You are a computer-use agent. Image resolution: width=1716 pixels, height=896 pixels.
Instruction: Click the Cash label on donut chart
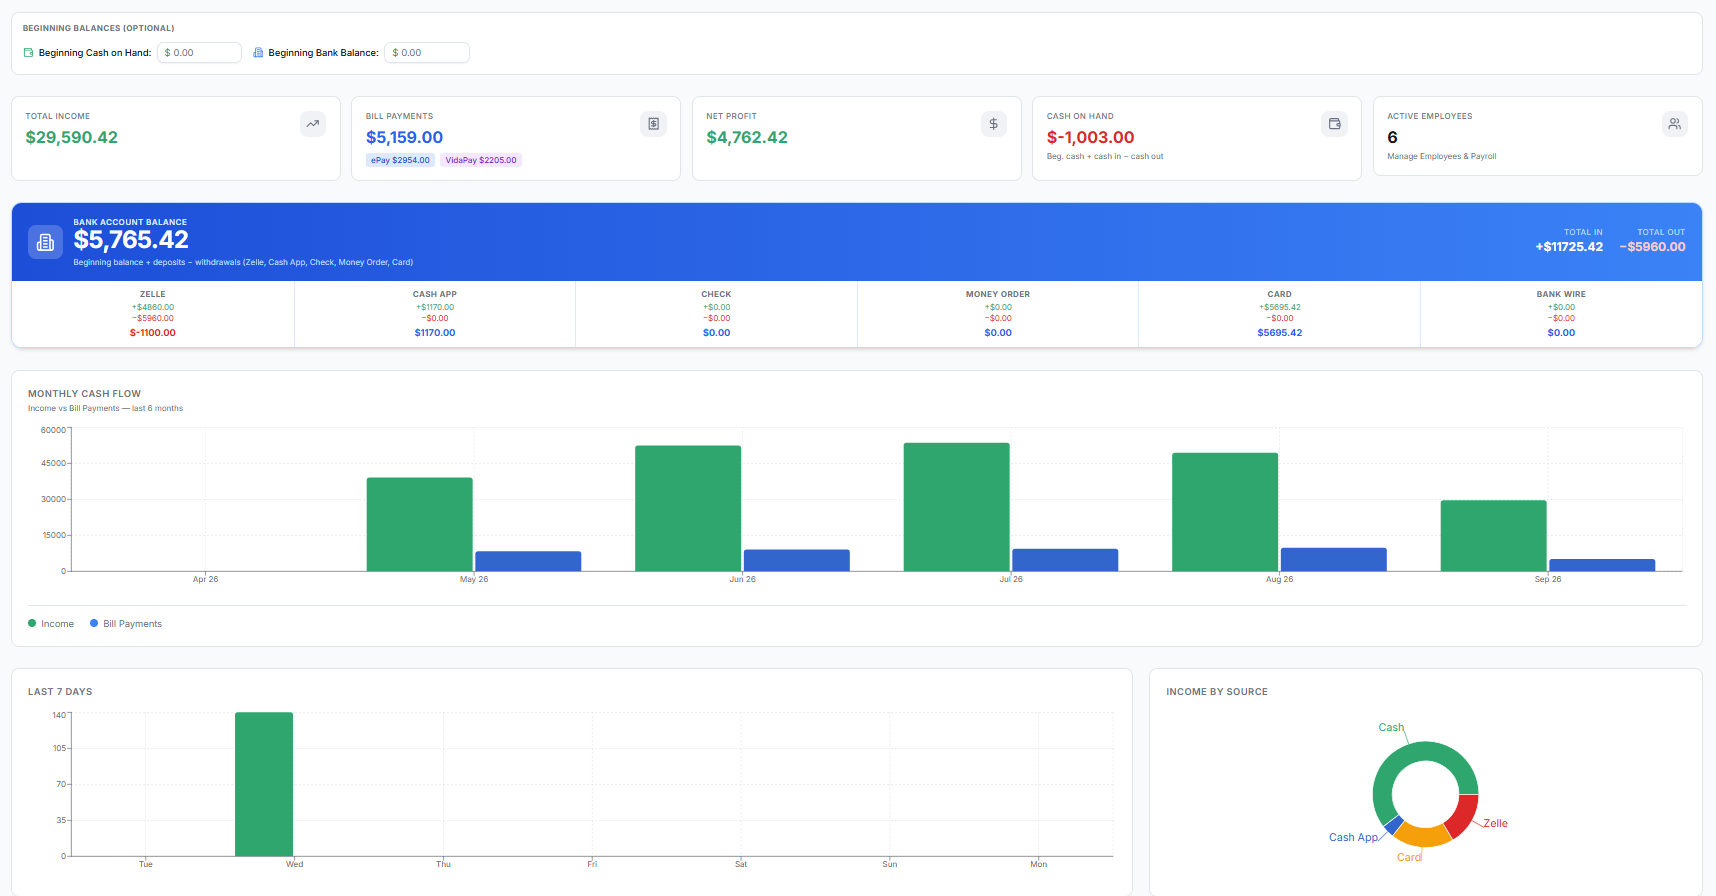(1391, 728)
